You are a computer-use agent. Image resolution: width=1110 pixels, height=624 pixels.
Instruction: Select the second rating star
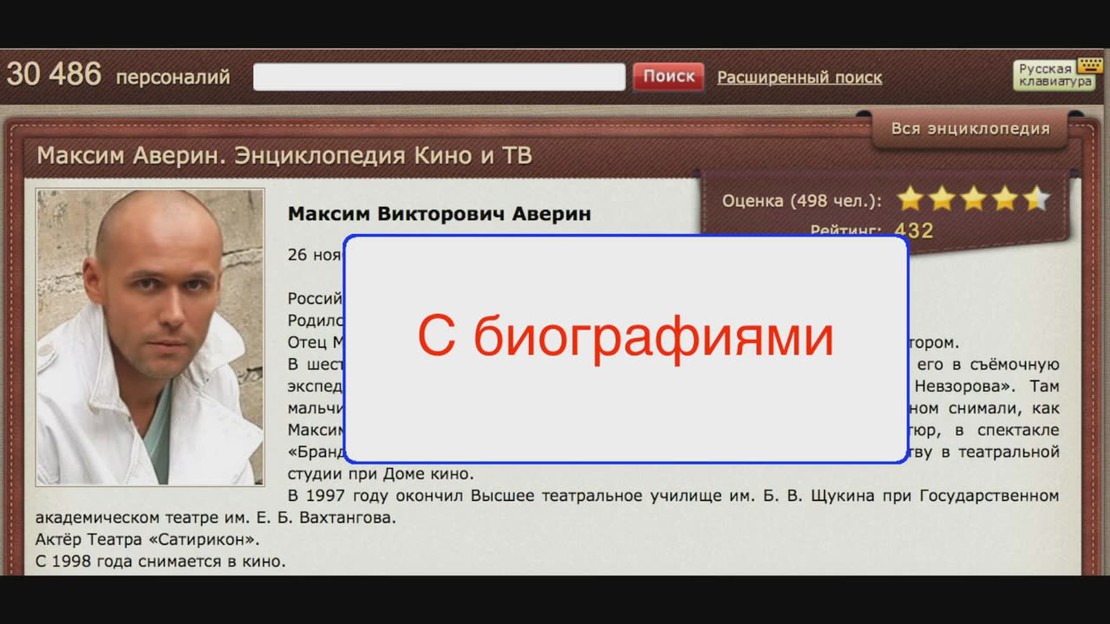[x=942, y=199]
